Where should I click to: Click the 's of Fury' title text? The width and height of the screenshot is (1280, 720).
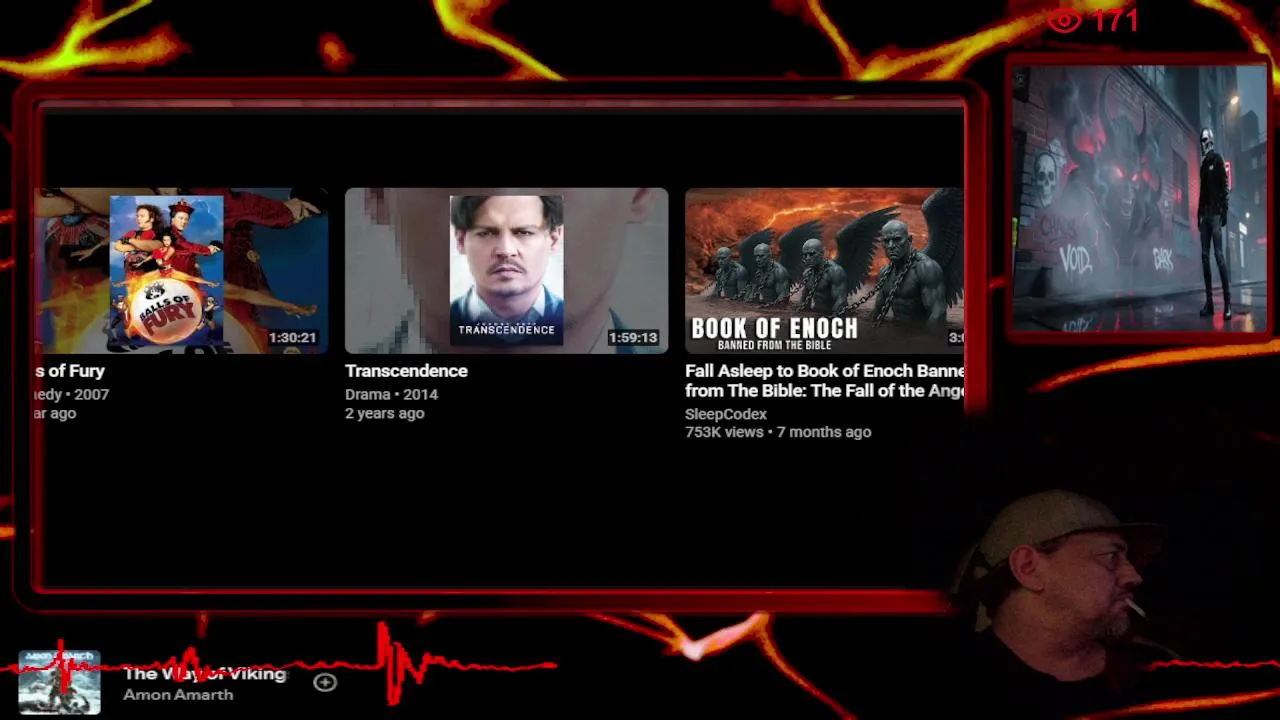coord(70,371)
